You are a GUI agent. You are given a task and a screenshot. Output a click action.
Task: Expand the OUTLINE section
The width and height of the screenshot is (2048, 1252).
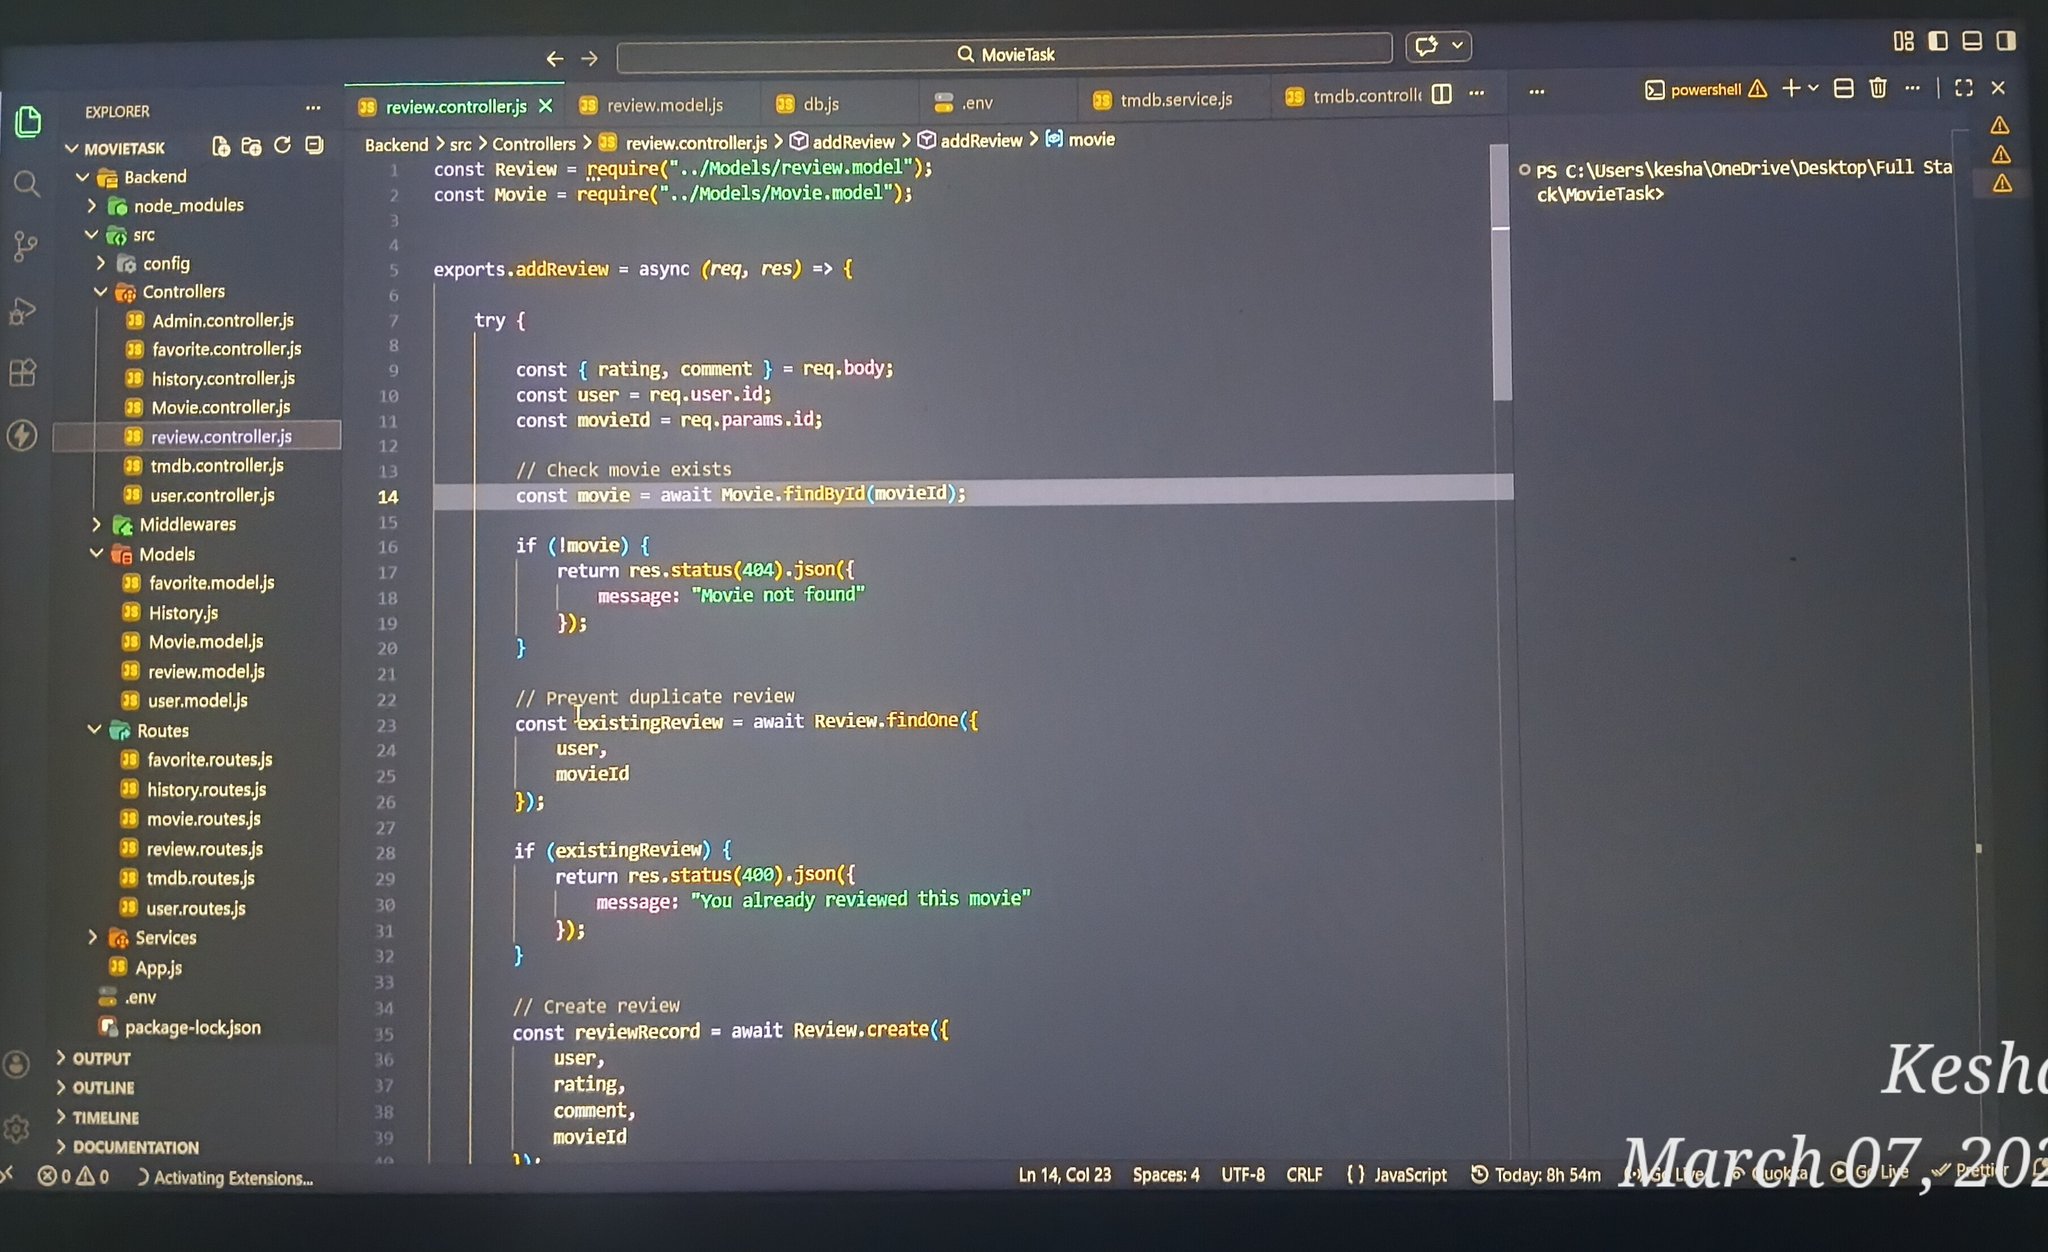(x=102, y=1087)
